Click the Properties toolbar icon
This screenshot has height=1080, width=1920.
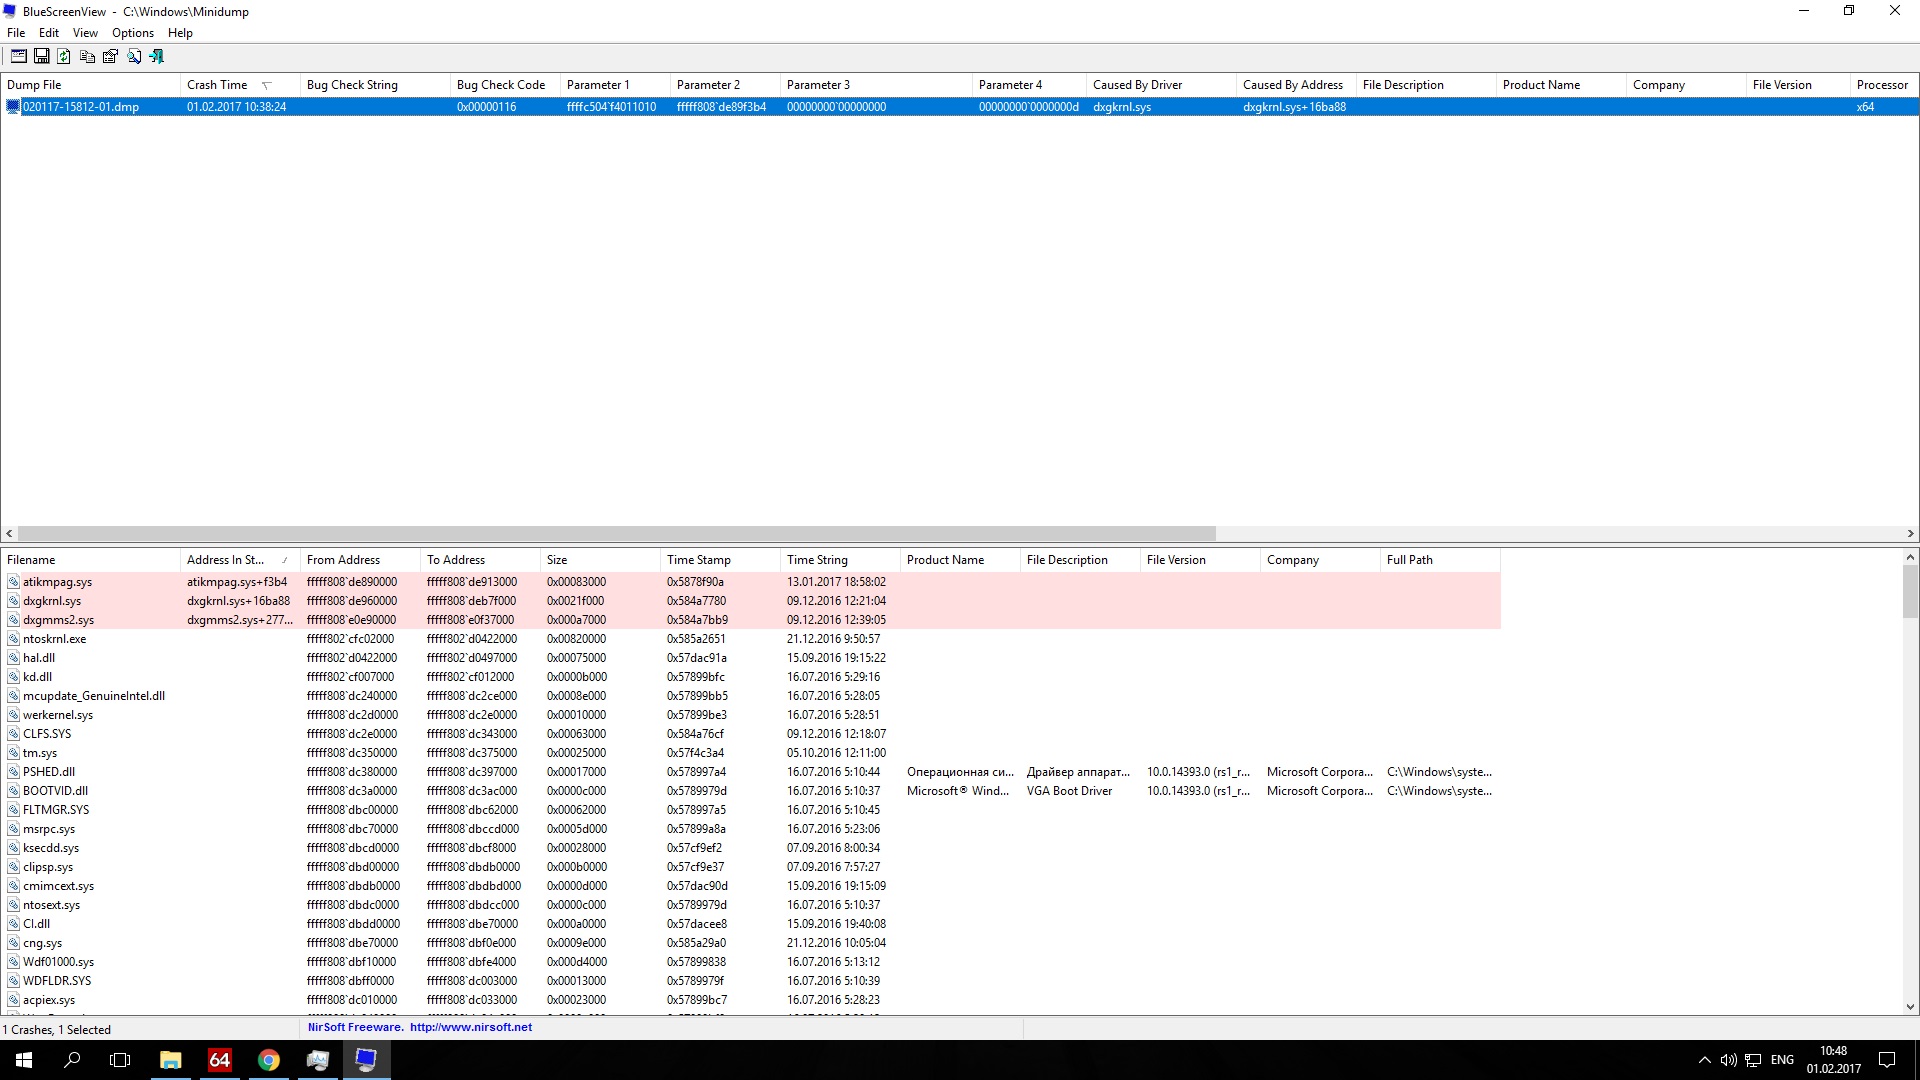tap(110, 56)
